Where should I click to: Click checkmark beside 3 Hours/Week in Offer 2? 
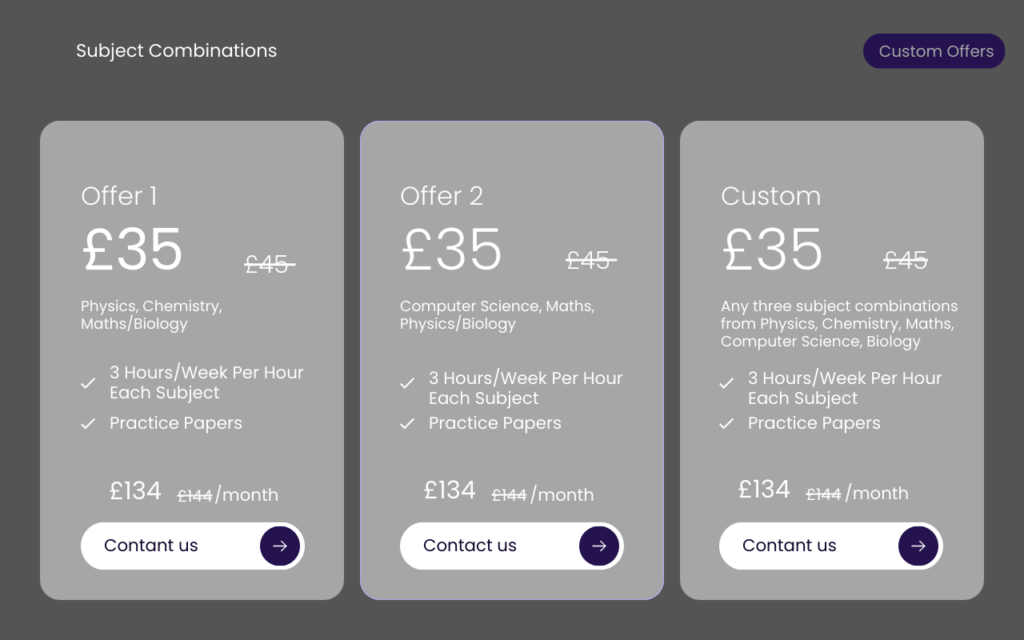click(408, 383)
